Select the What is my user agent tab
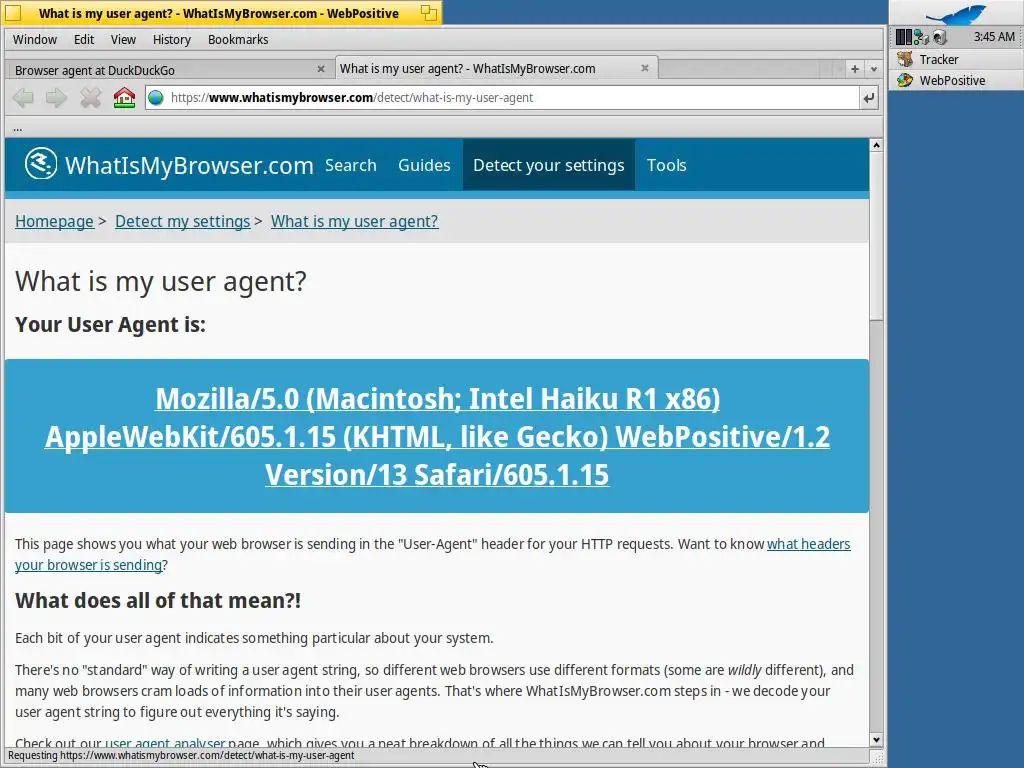 (x=496, y=68)
